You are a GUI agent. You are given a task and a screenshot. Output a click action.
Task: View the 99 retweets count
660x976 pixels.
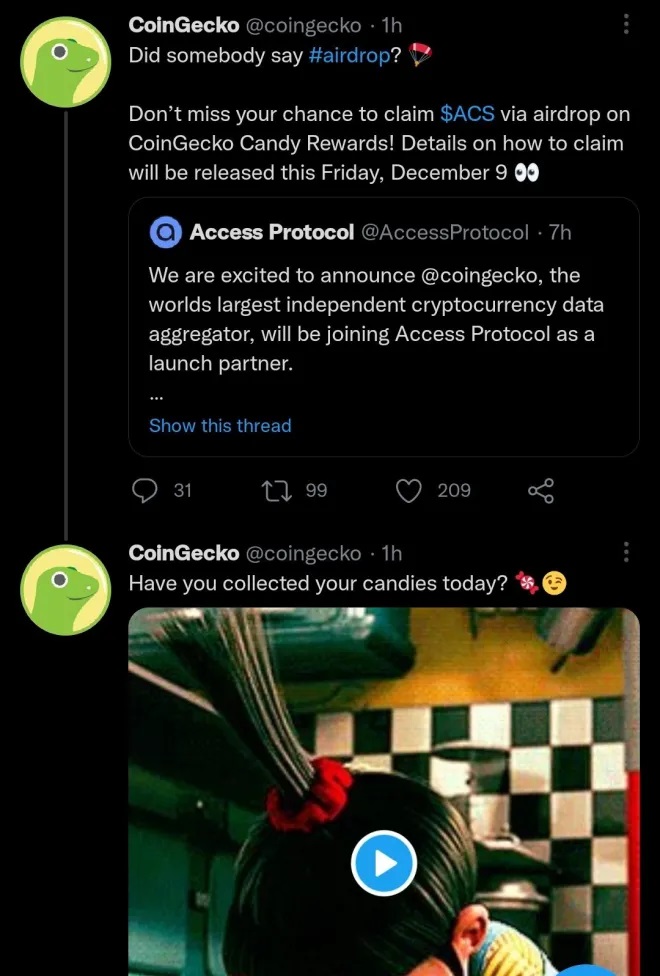click(316, 490)
